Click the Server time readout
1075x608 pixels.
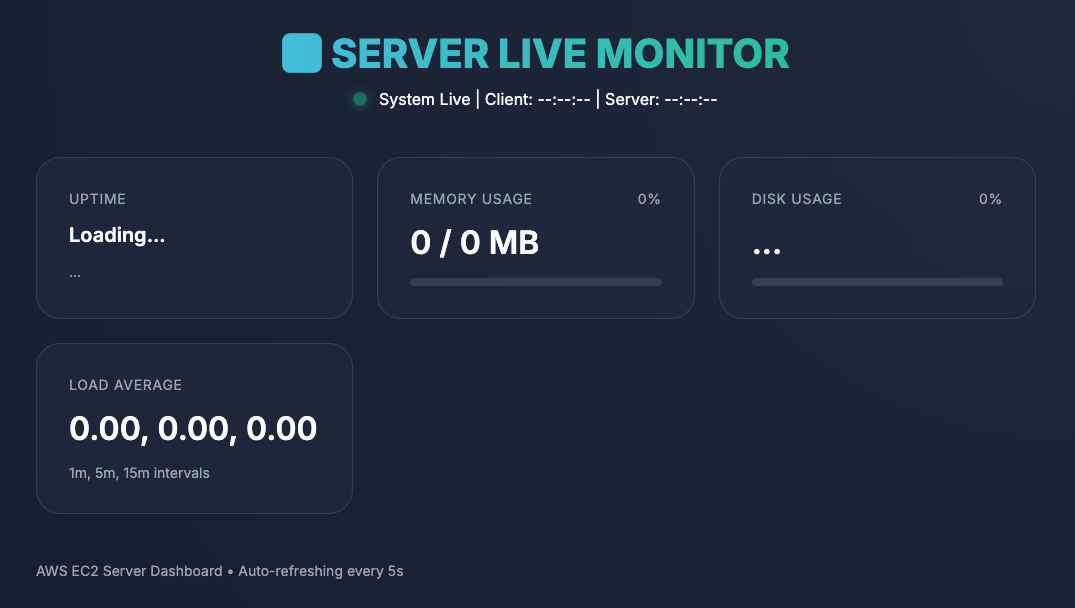tap(661, 99)
